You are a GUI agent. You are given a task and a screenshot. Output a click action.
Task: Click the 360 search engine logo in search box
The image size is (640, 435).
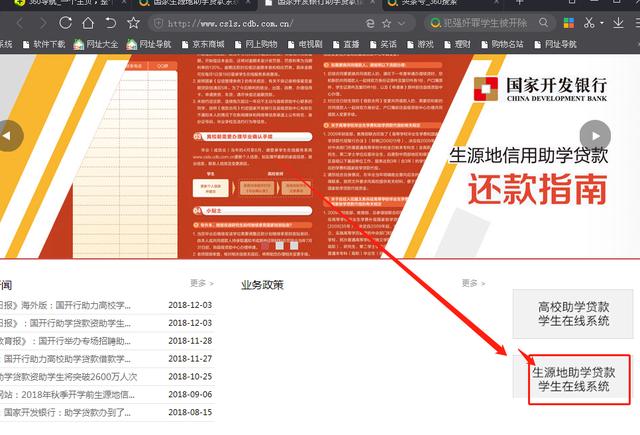[435, 23]
